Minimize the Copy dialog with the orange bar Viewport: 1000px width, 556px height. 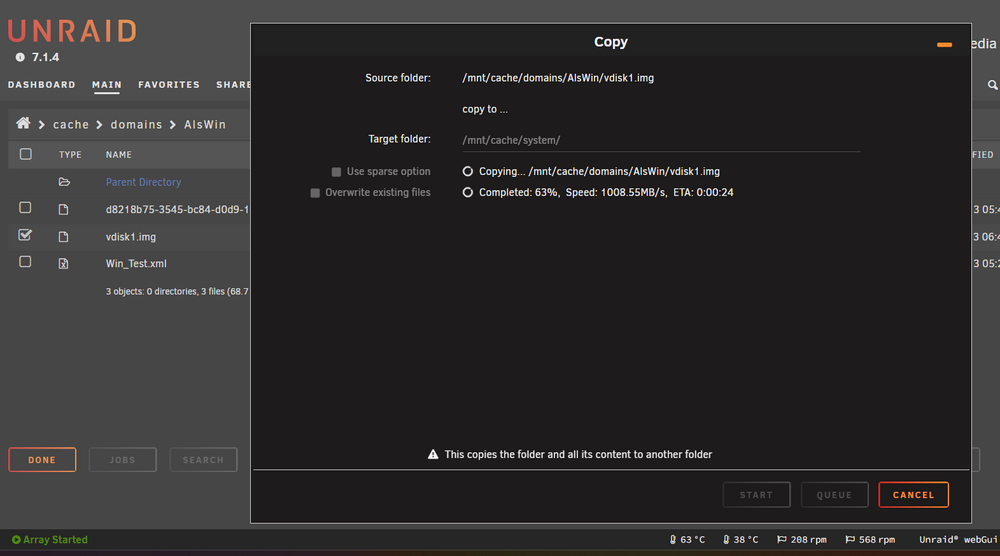(x=945, y=45)
